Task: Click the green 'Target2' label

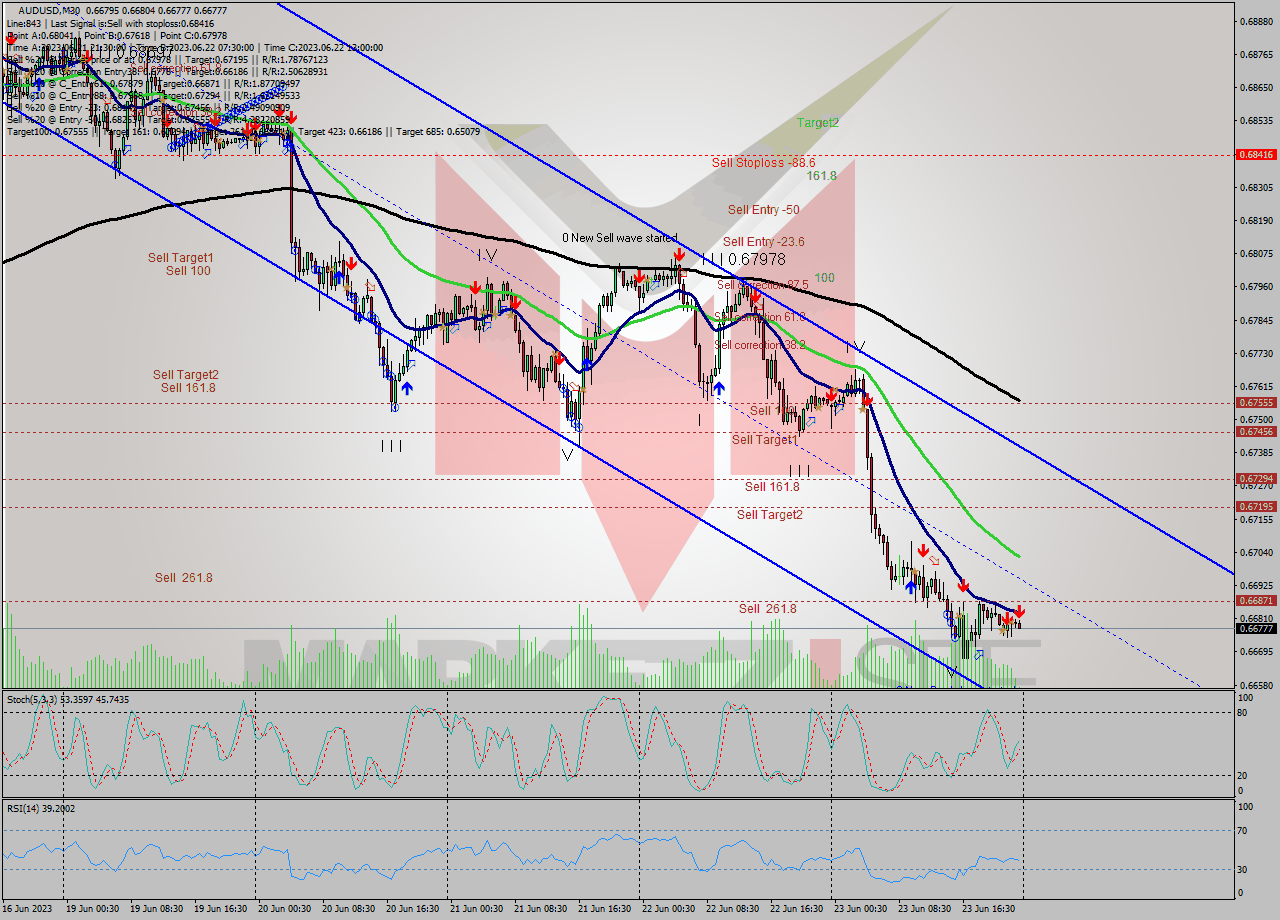Action: click(x=817, y=123)
